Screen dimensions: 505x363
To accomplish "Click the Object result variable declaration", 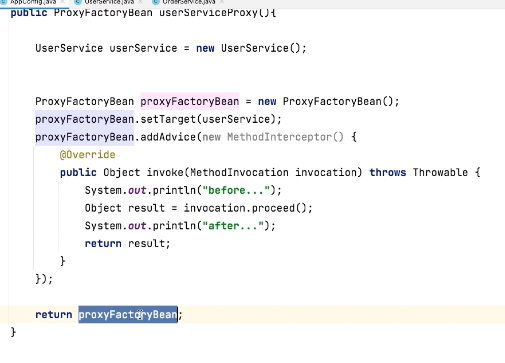I will click(125, 208).
